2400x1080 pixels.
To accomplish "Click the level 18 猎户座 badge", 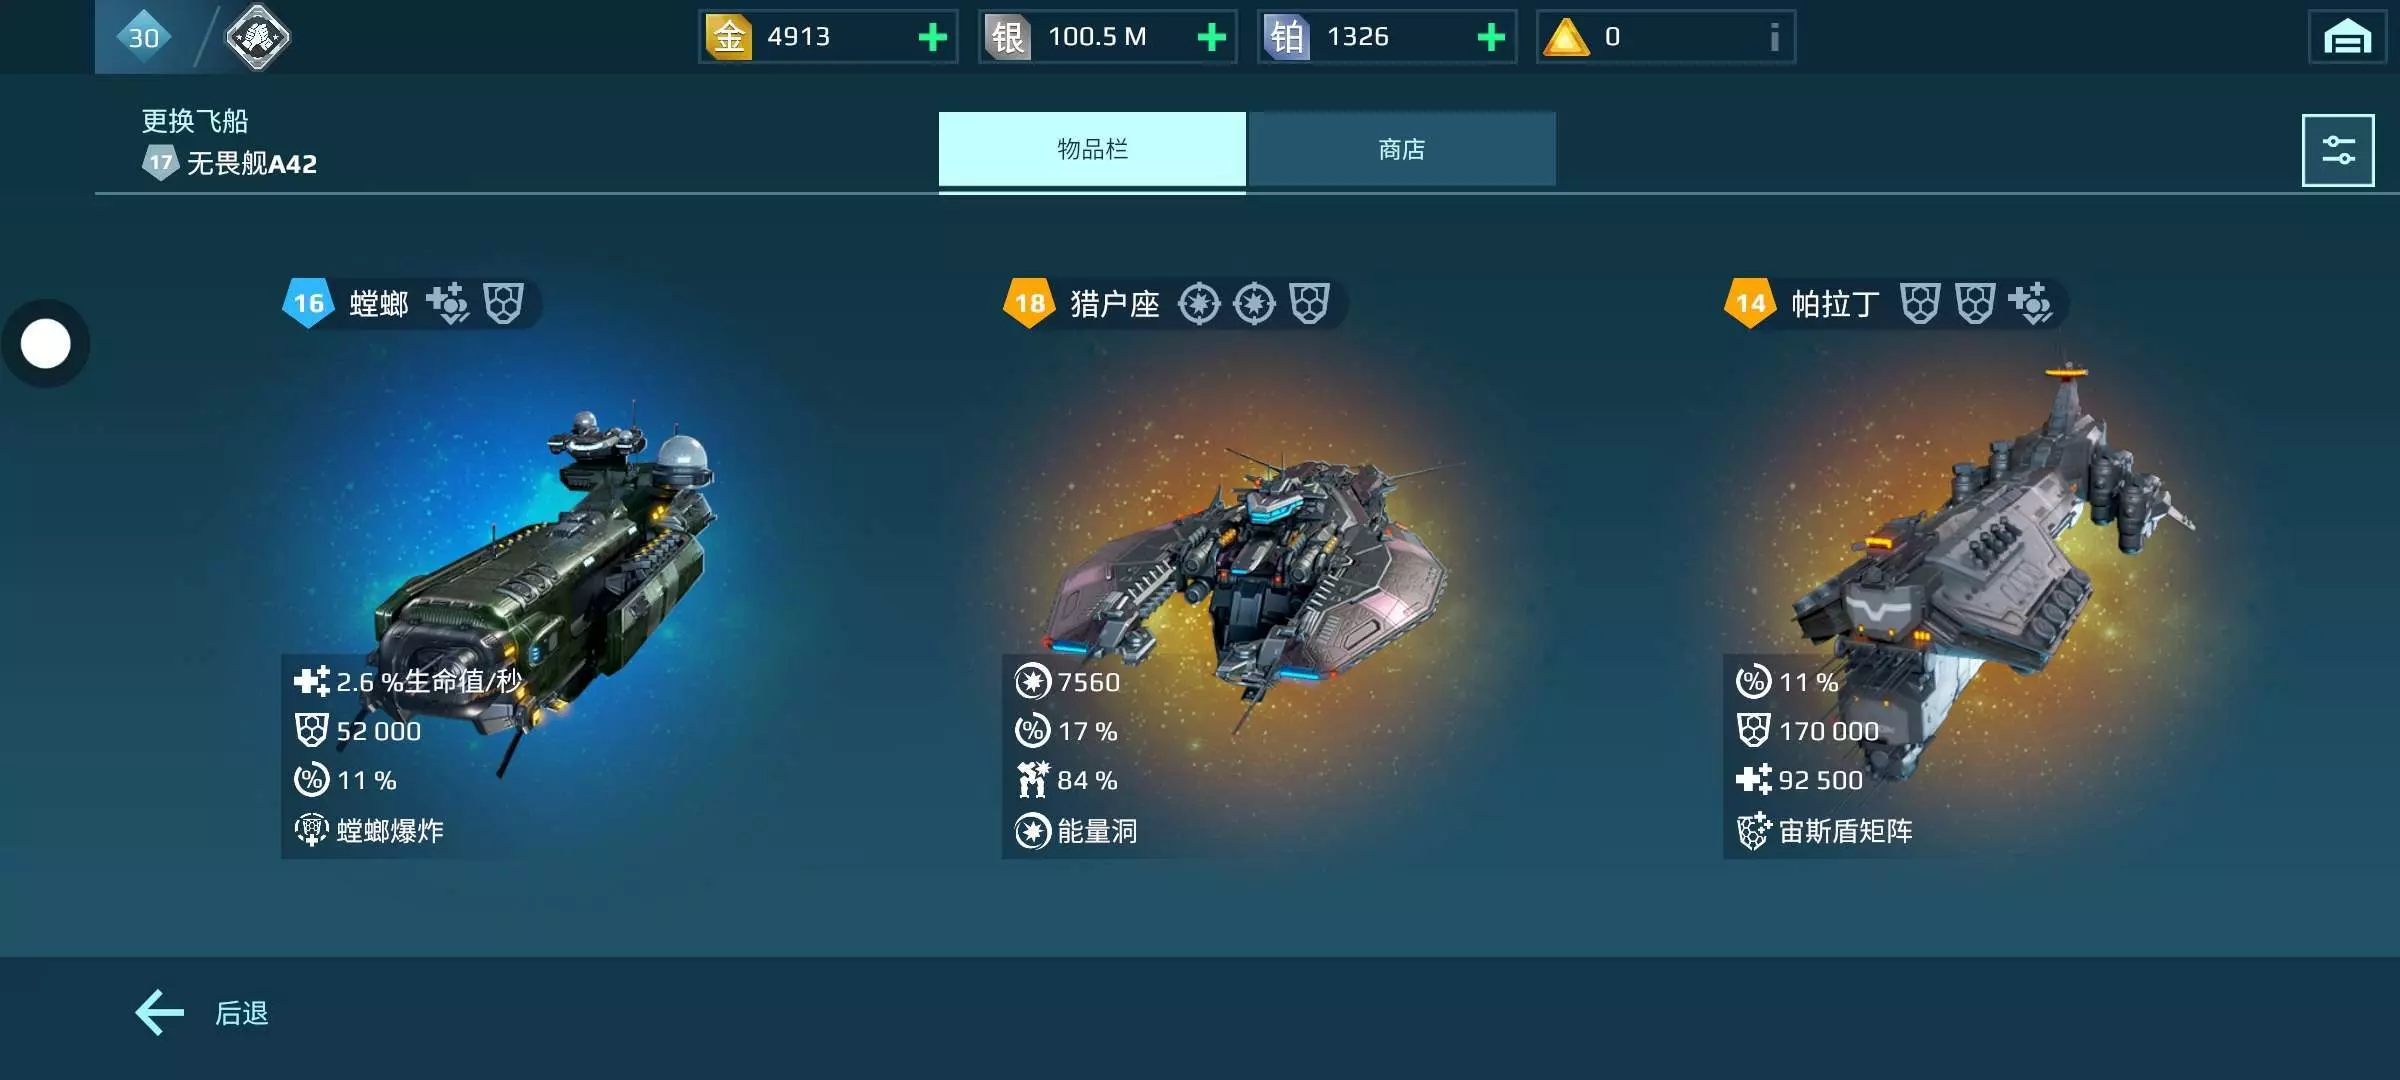I will [1029, 303].
